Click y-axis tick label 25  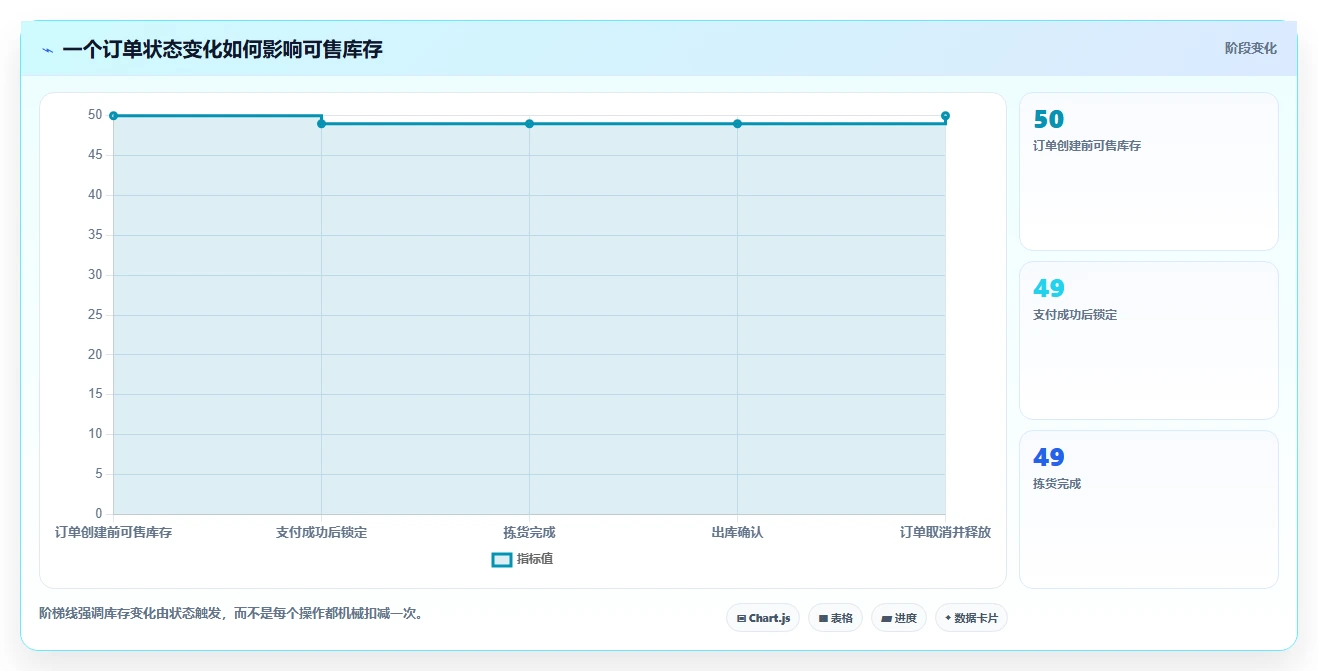[x=95, y=315]
